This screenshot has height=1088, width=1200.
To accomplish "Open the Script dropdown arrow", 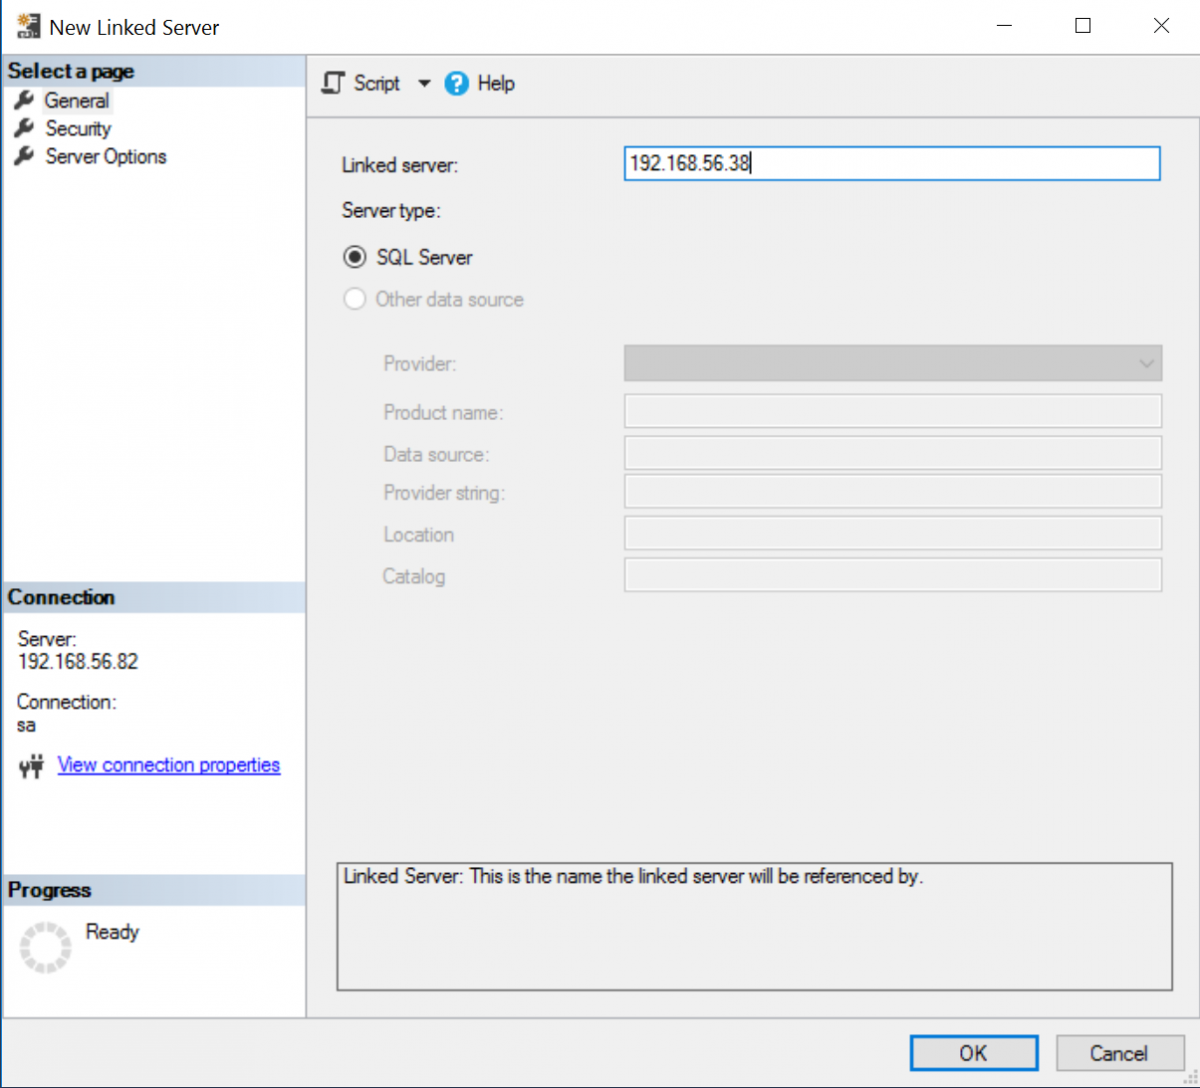I will tap(424, 83).
